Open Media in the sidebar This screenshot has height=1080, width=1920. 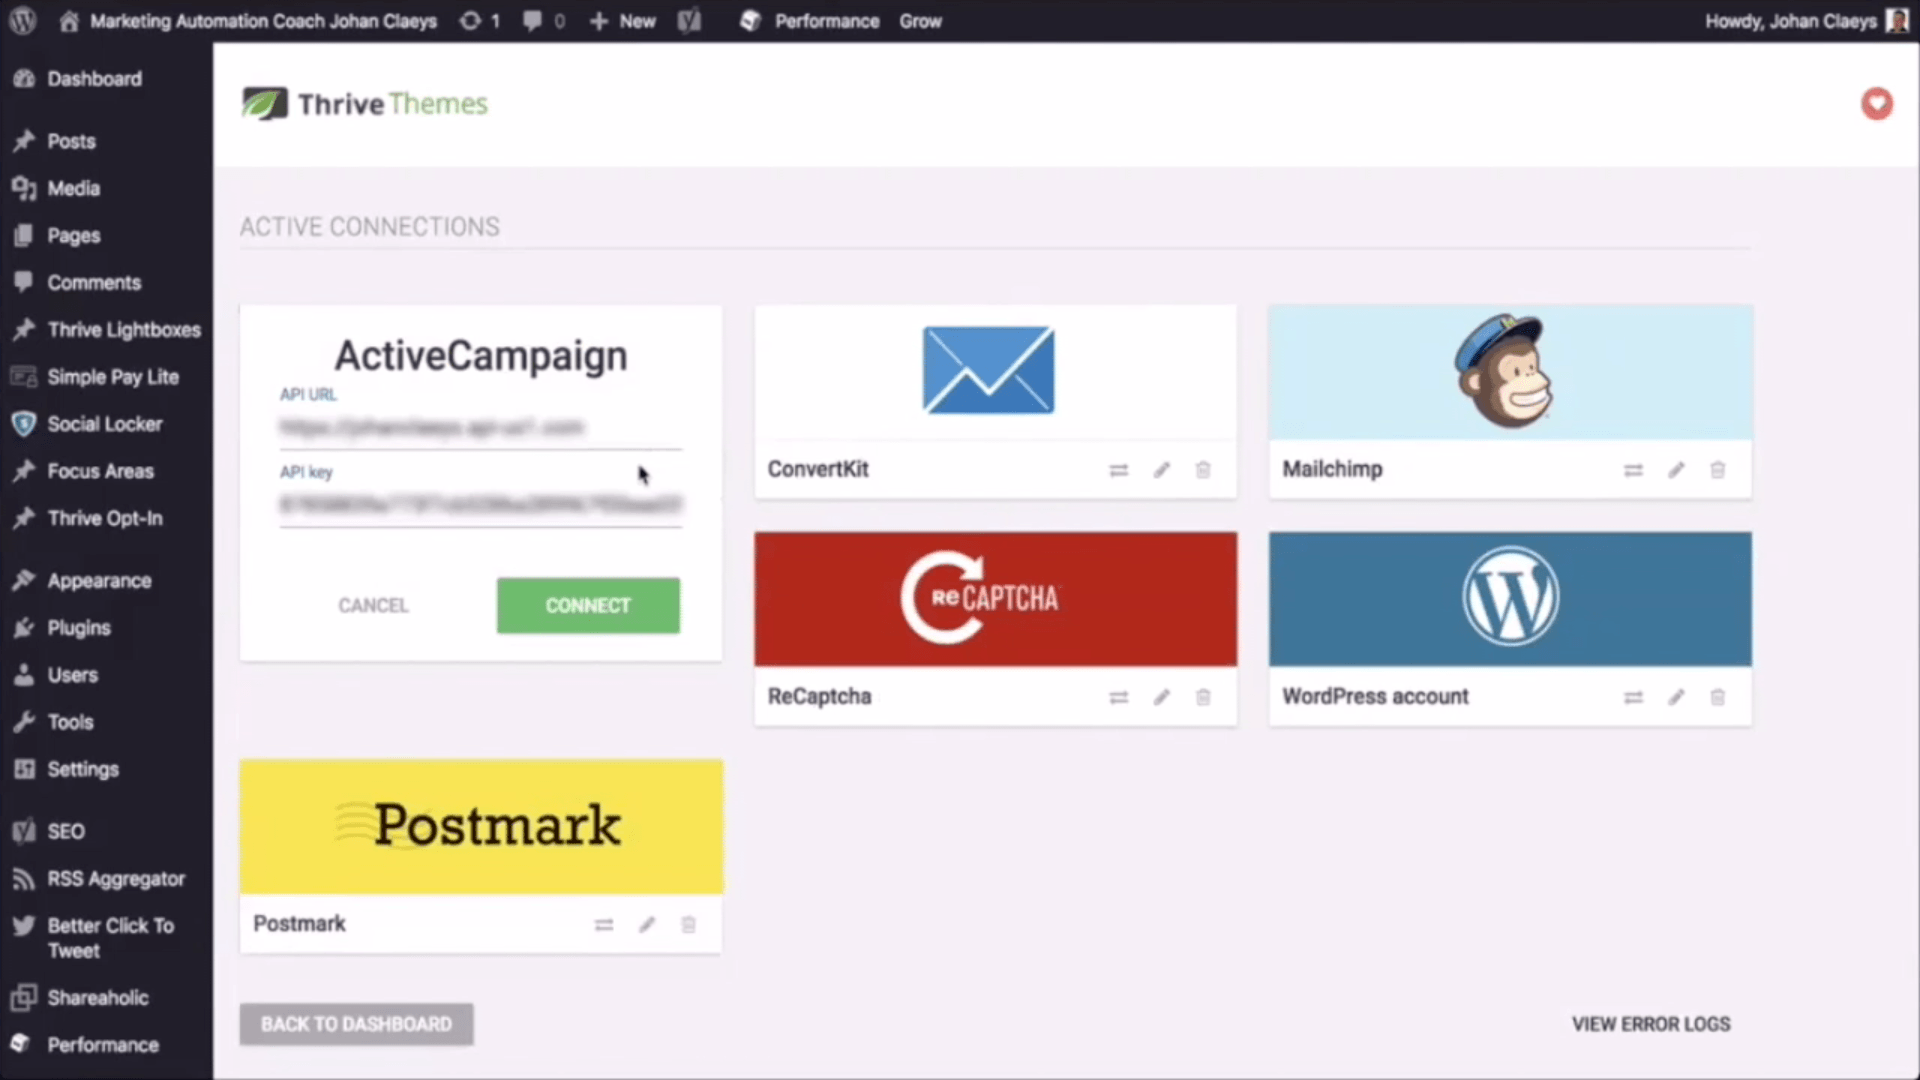click(x=73, y=188)
